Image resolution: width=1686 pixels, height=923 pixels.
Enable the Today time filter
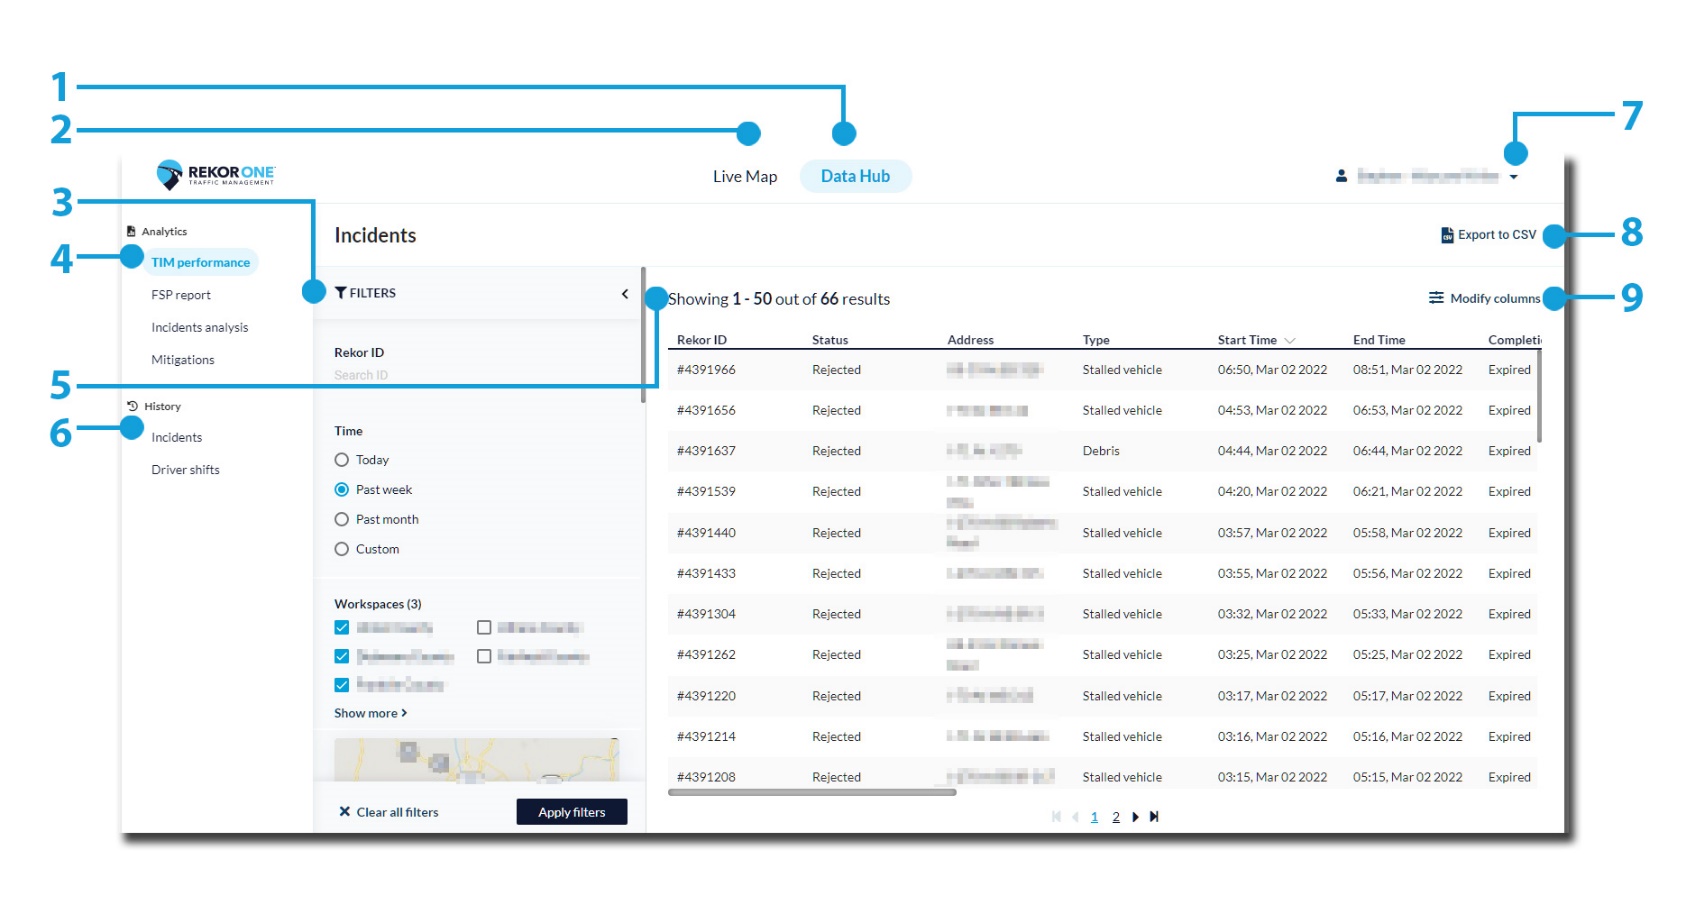pyautogui.click(x=341, y=459)
